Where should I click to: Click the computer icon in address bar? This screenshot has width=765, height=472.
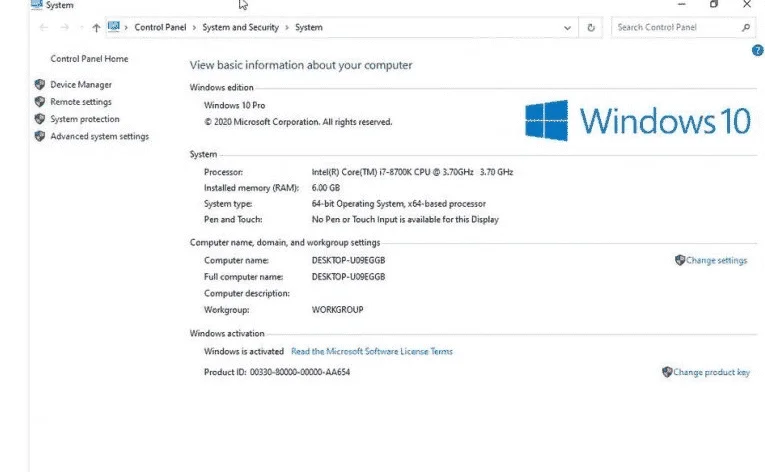114,26
